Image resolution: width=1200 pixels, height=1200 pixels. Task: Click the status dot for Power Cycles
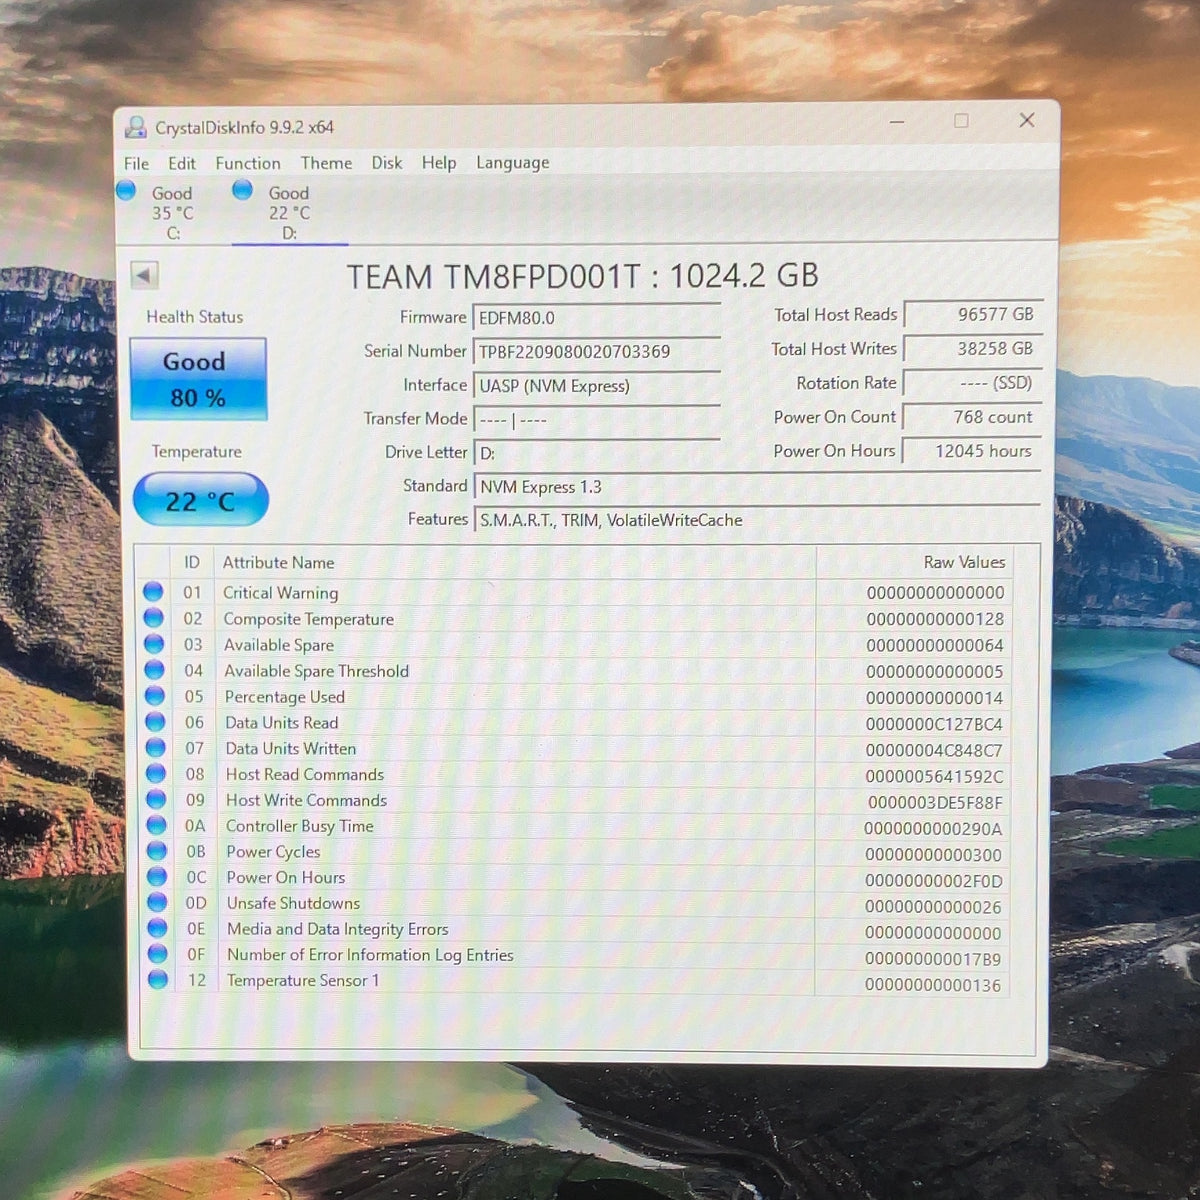point(157,851)
